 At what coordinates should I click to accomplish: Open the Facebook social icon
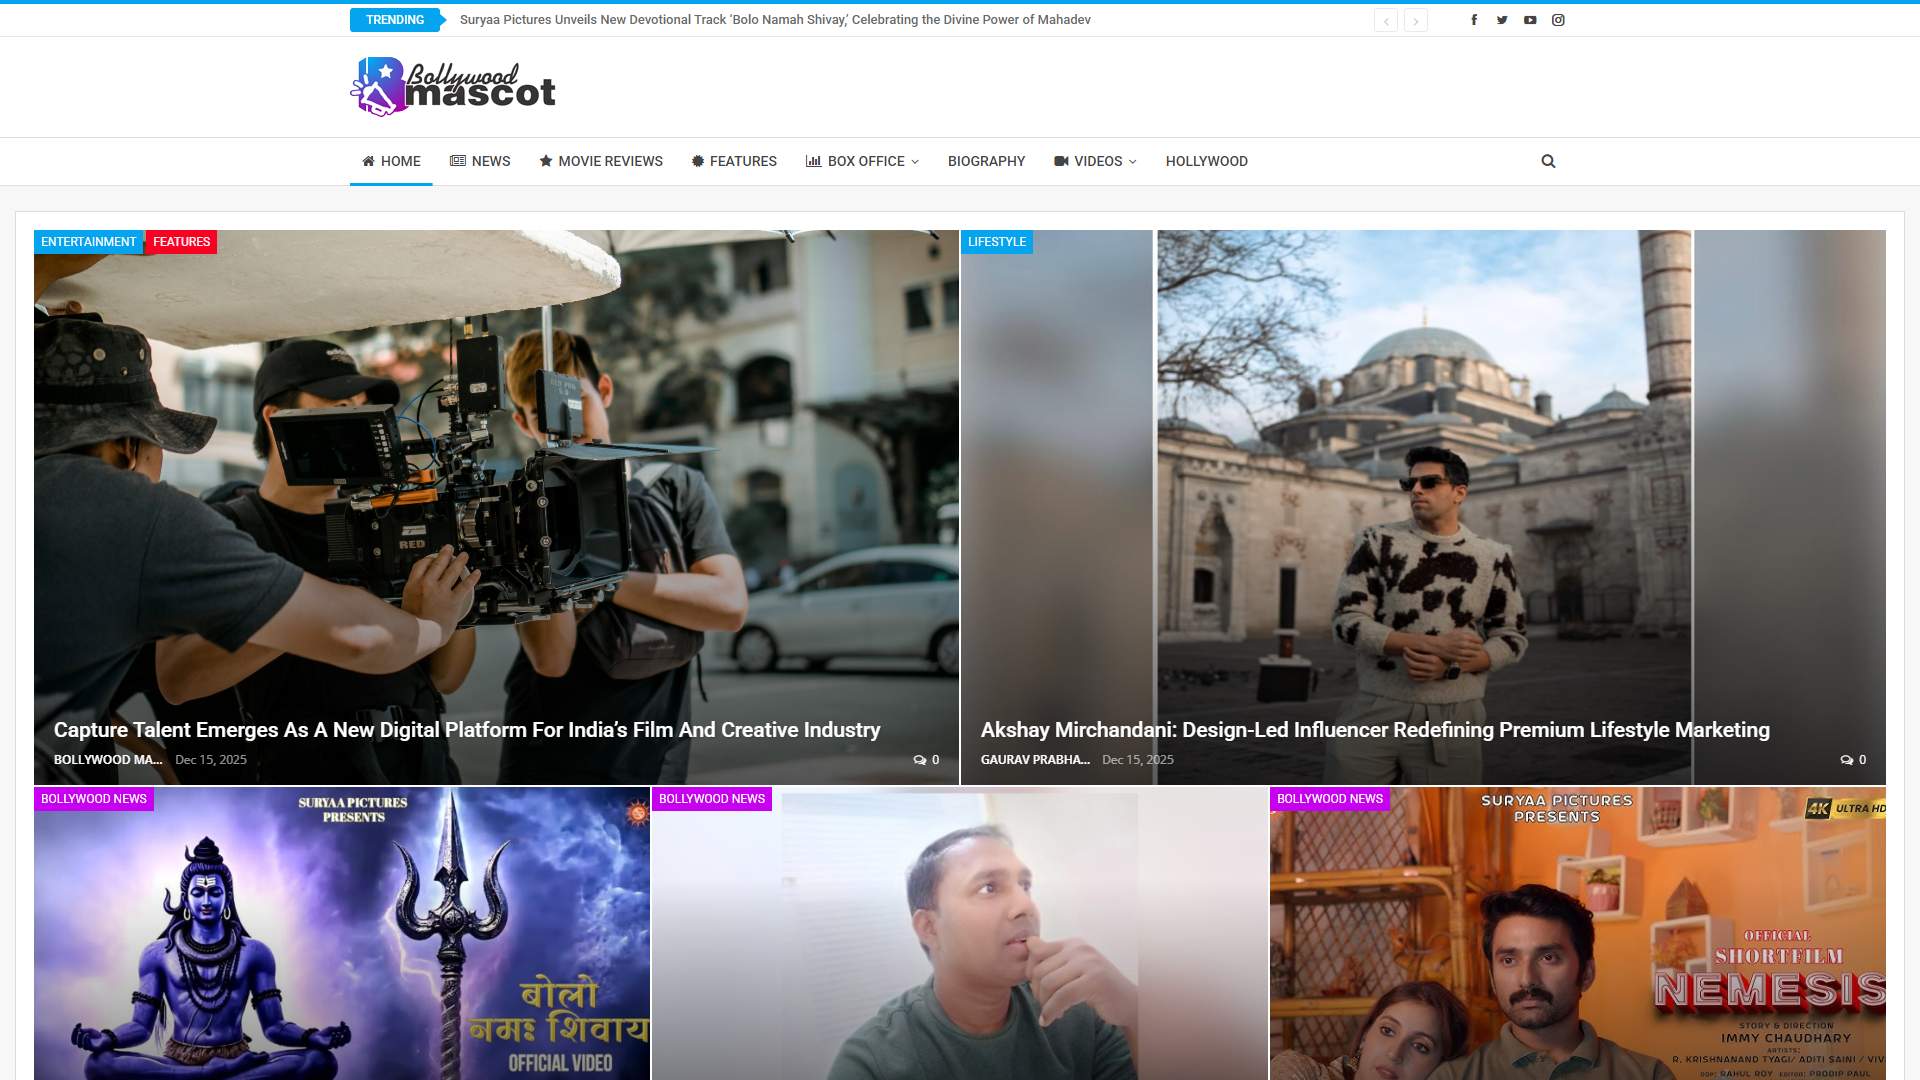click(1474, 20)
